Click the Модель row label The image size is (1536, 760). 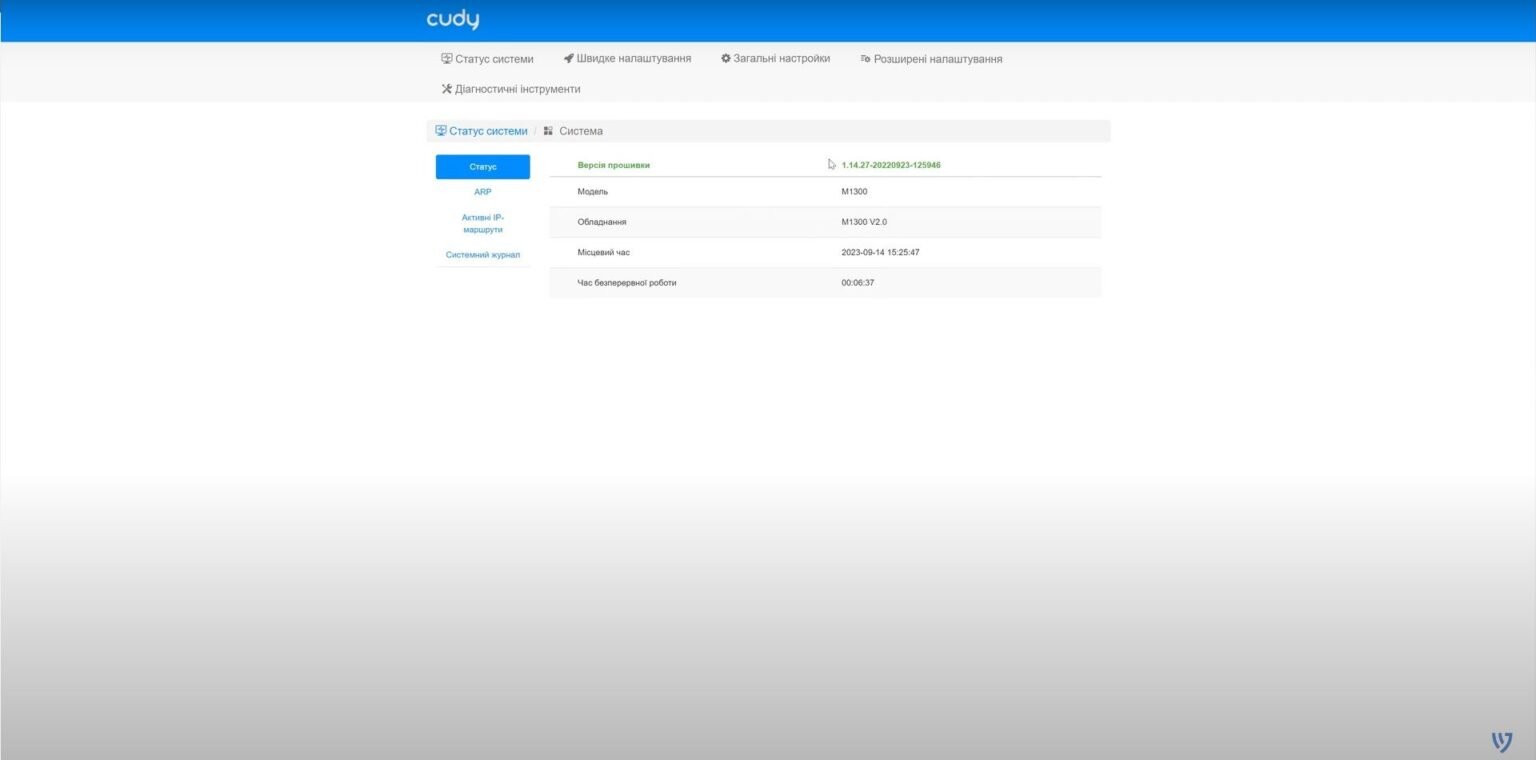(x=593, y=192)
